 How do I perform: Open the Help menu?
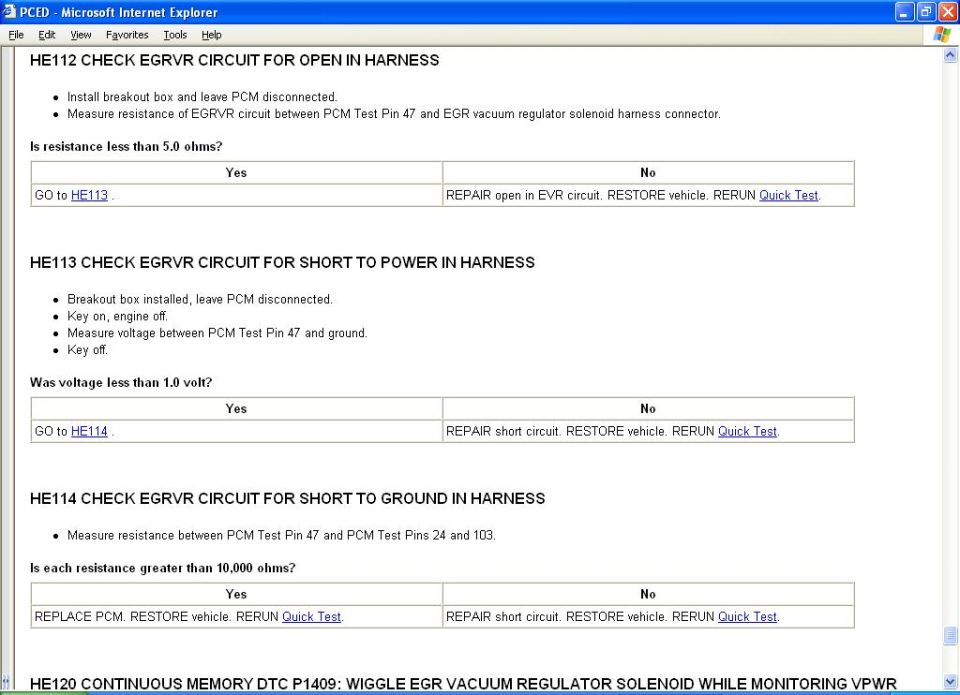click(x=211, y=35)
